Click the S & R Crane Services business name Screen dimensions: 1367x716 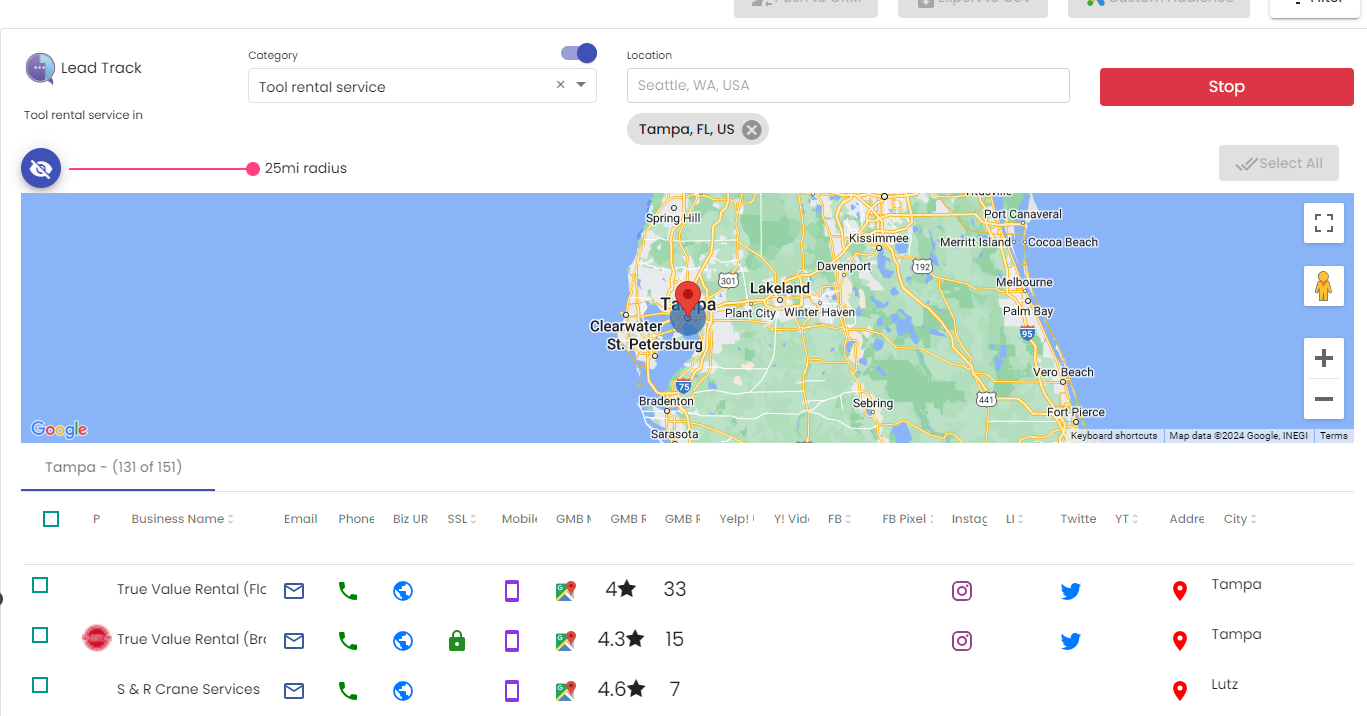point(188,689)
